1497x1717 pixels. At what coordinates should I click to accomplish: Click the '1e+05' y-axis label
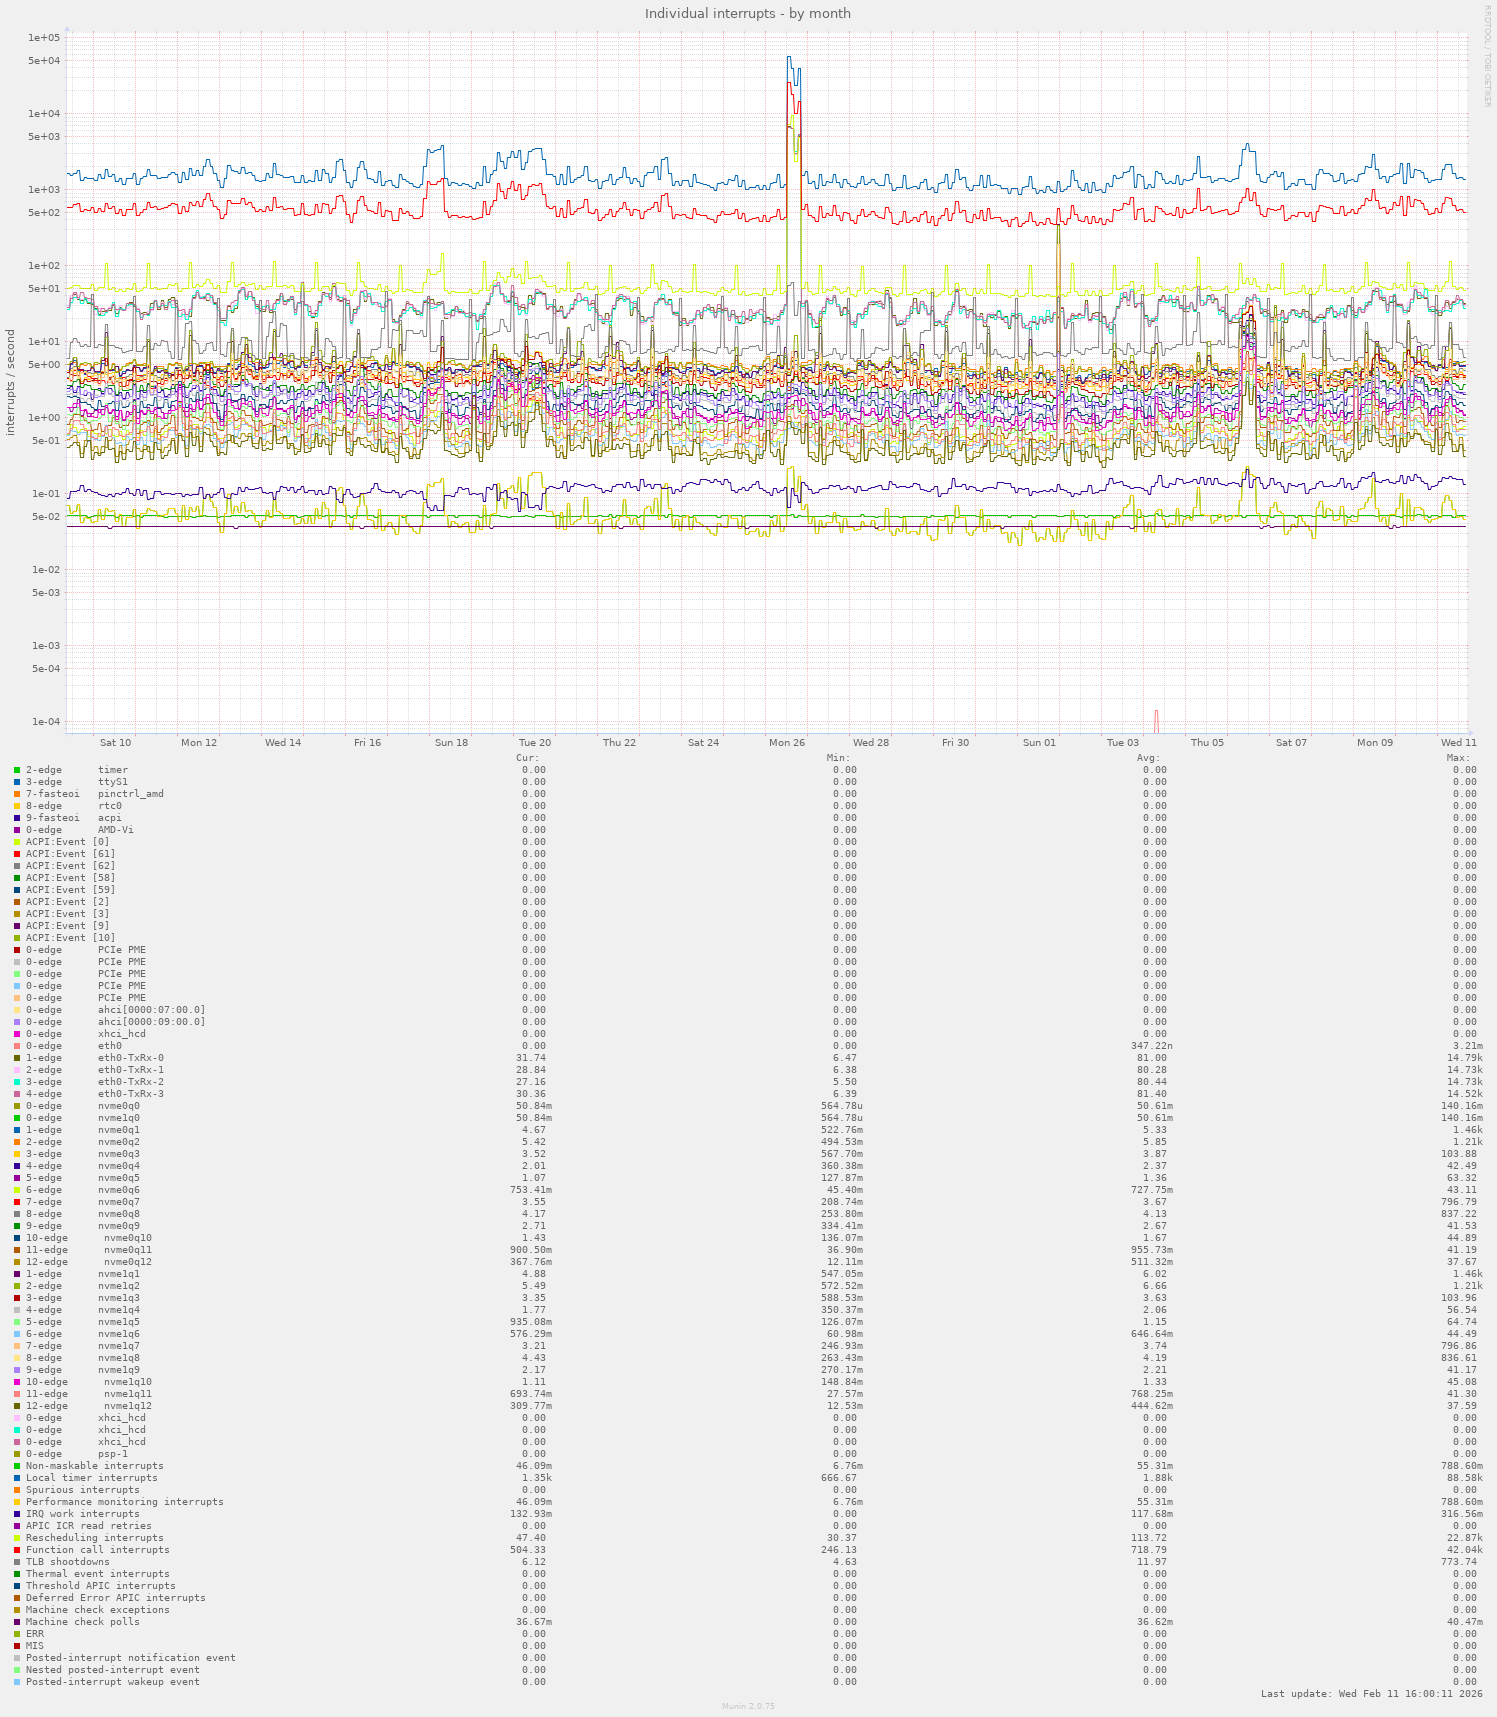coord(45,38)
